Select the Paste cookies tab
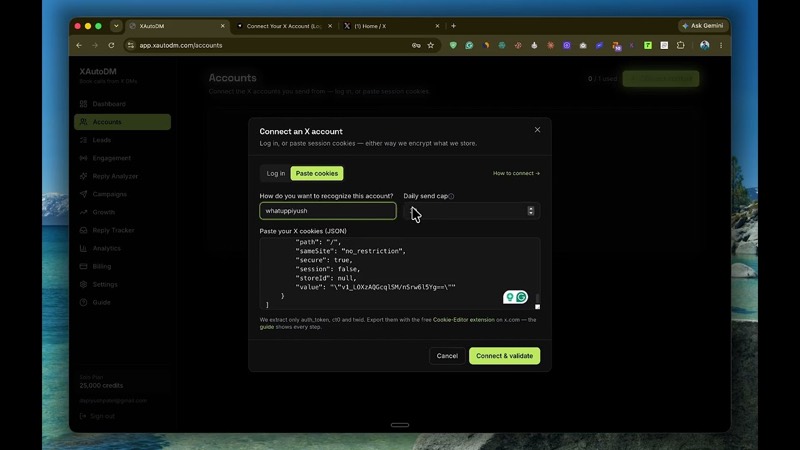This screenshot has height=450, width=800. [317, 173]
